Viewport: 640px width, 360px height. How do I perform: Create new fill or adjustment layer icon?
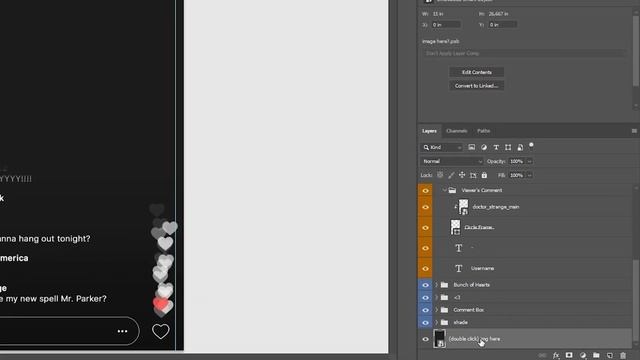pos(582,356)
